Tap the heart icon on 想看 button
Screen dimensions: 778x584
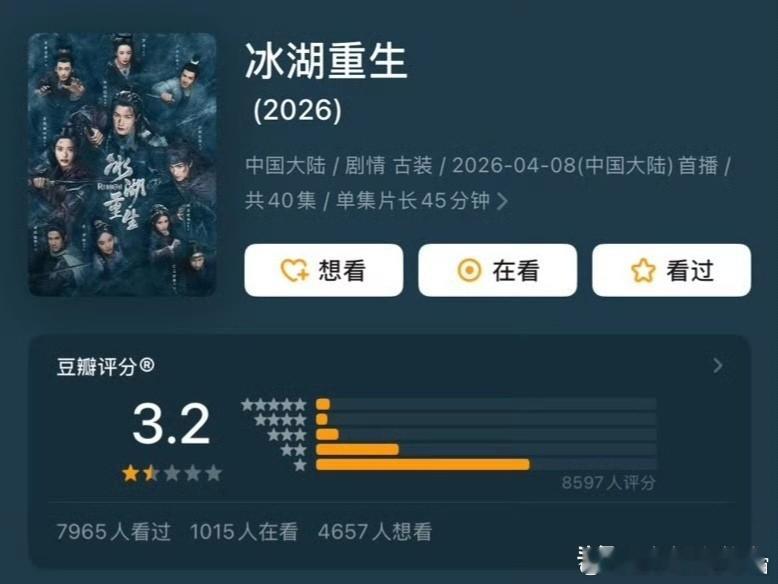[x=294, y=270]
